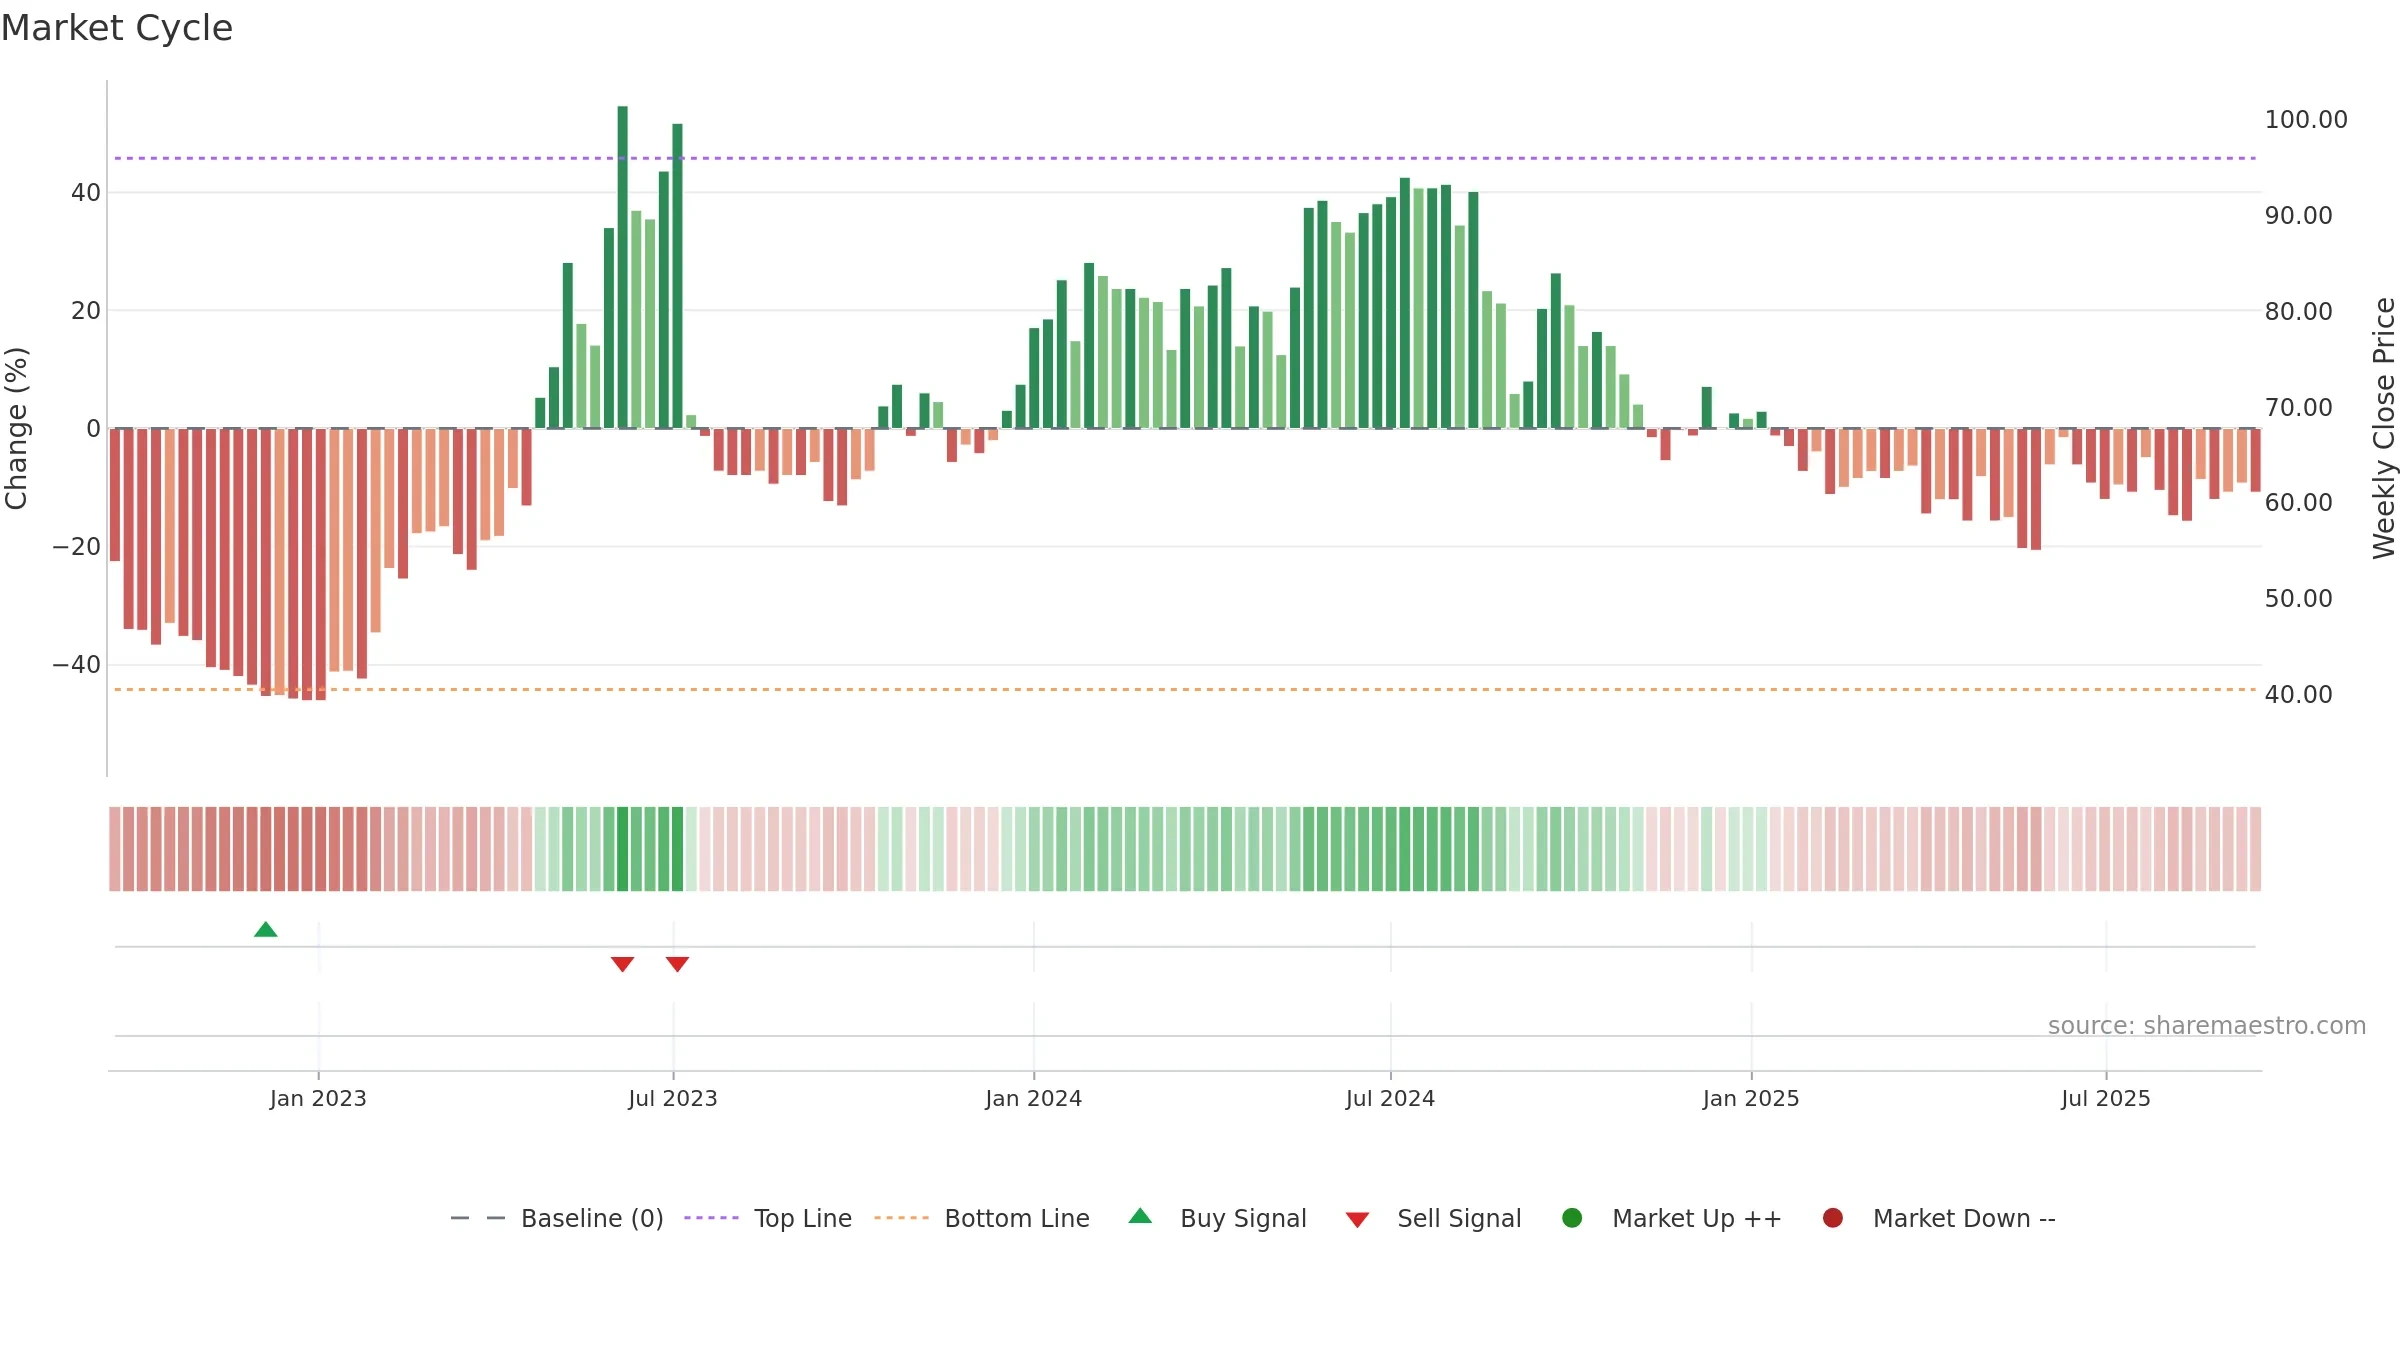Click the 100.00 price tick label
Viewport: 2400px width, 1350px height.
pos(2306,120)
